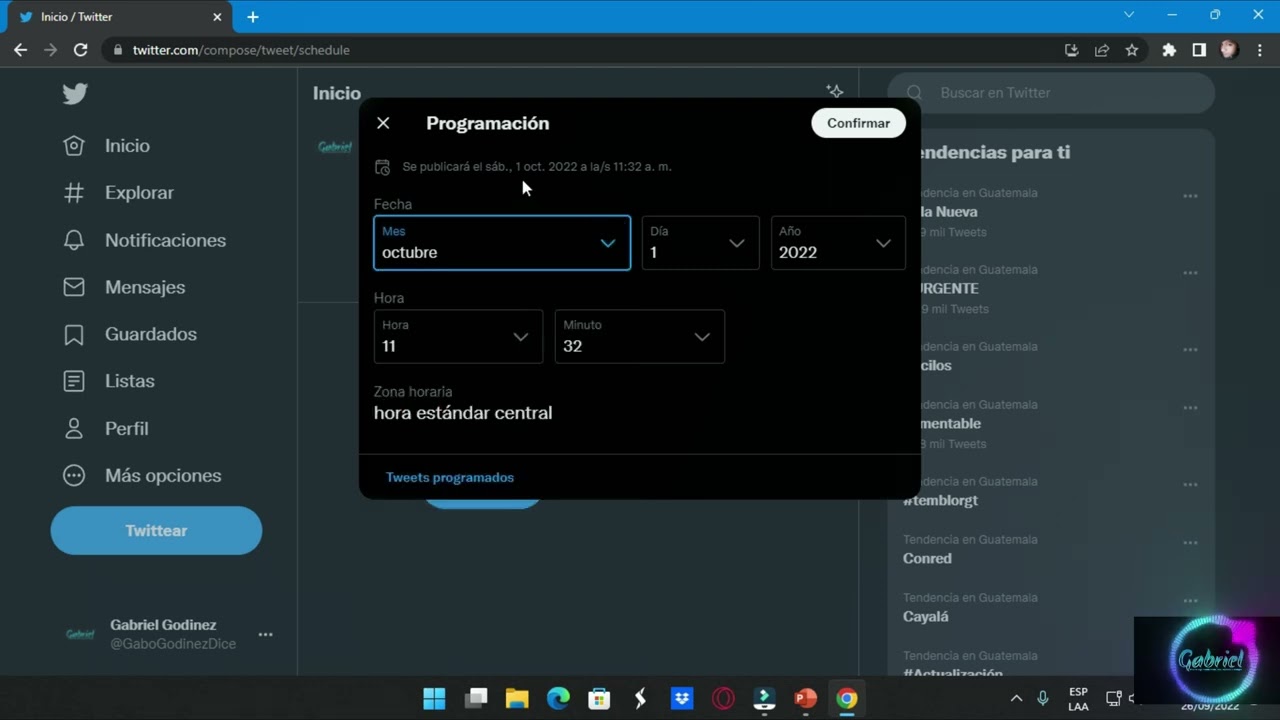Open a new Chrome tab

click(x=253, y=17)
